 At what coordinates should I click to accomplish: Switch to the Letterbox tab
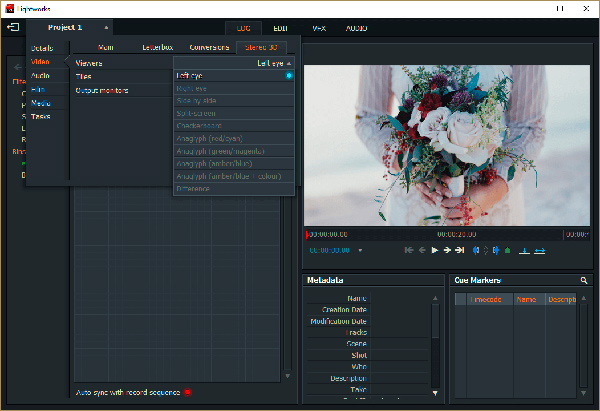coord(157,46)
